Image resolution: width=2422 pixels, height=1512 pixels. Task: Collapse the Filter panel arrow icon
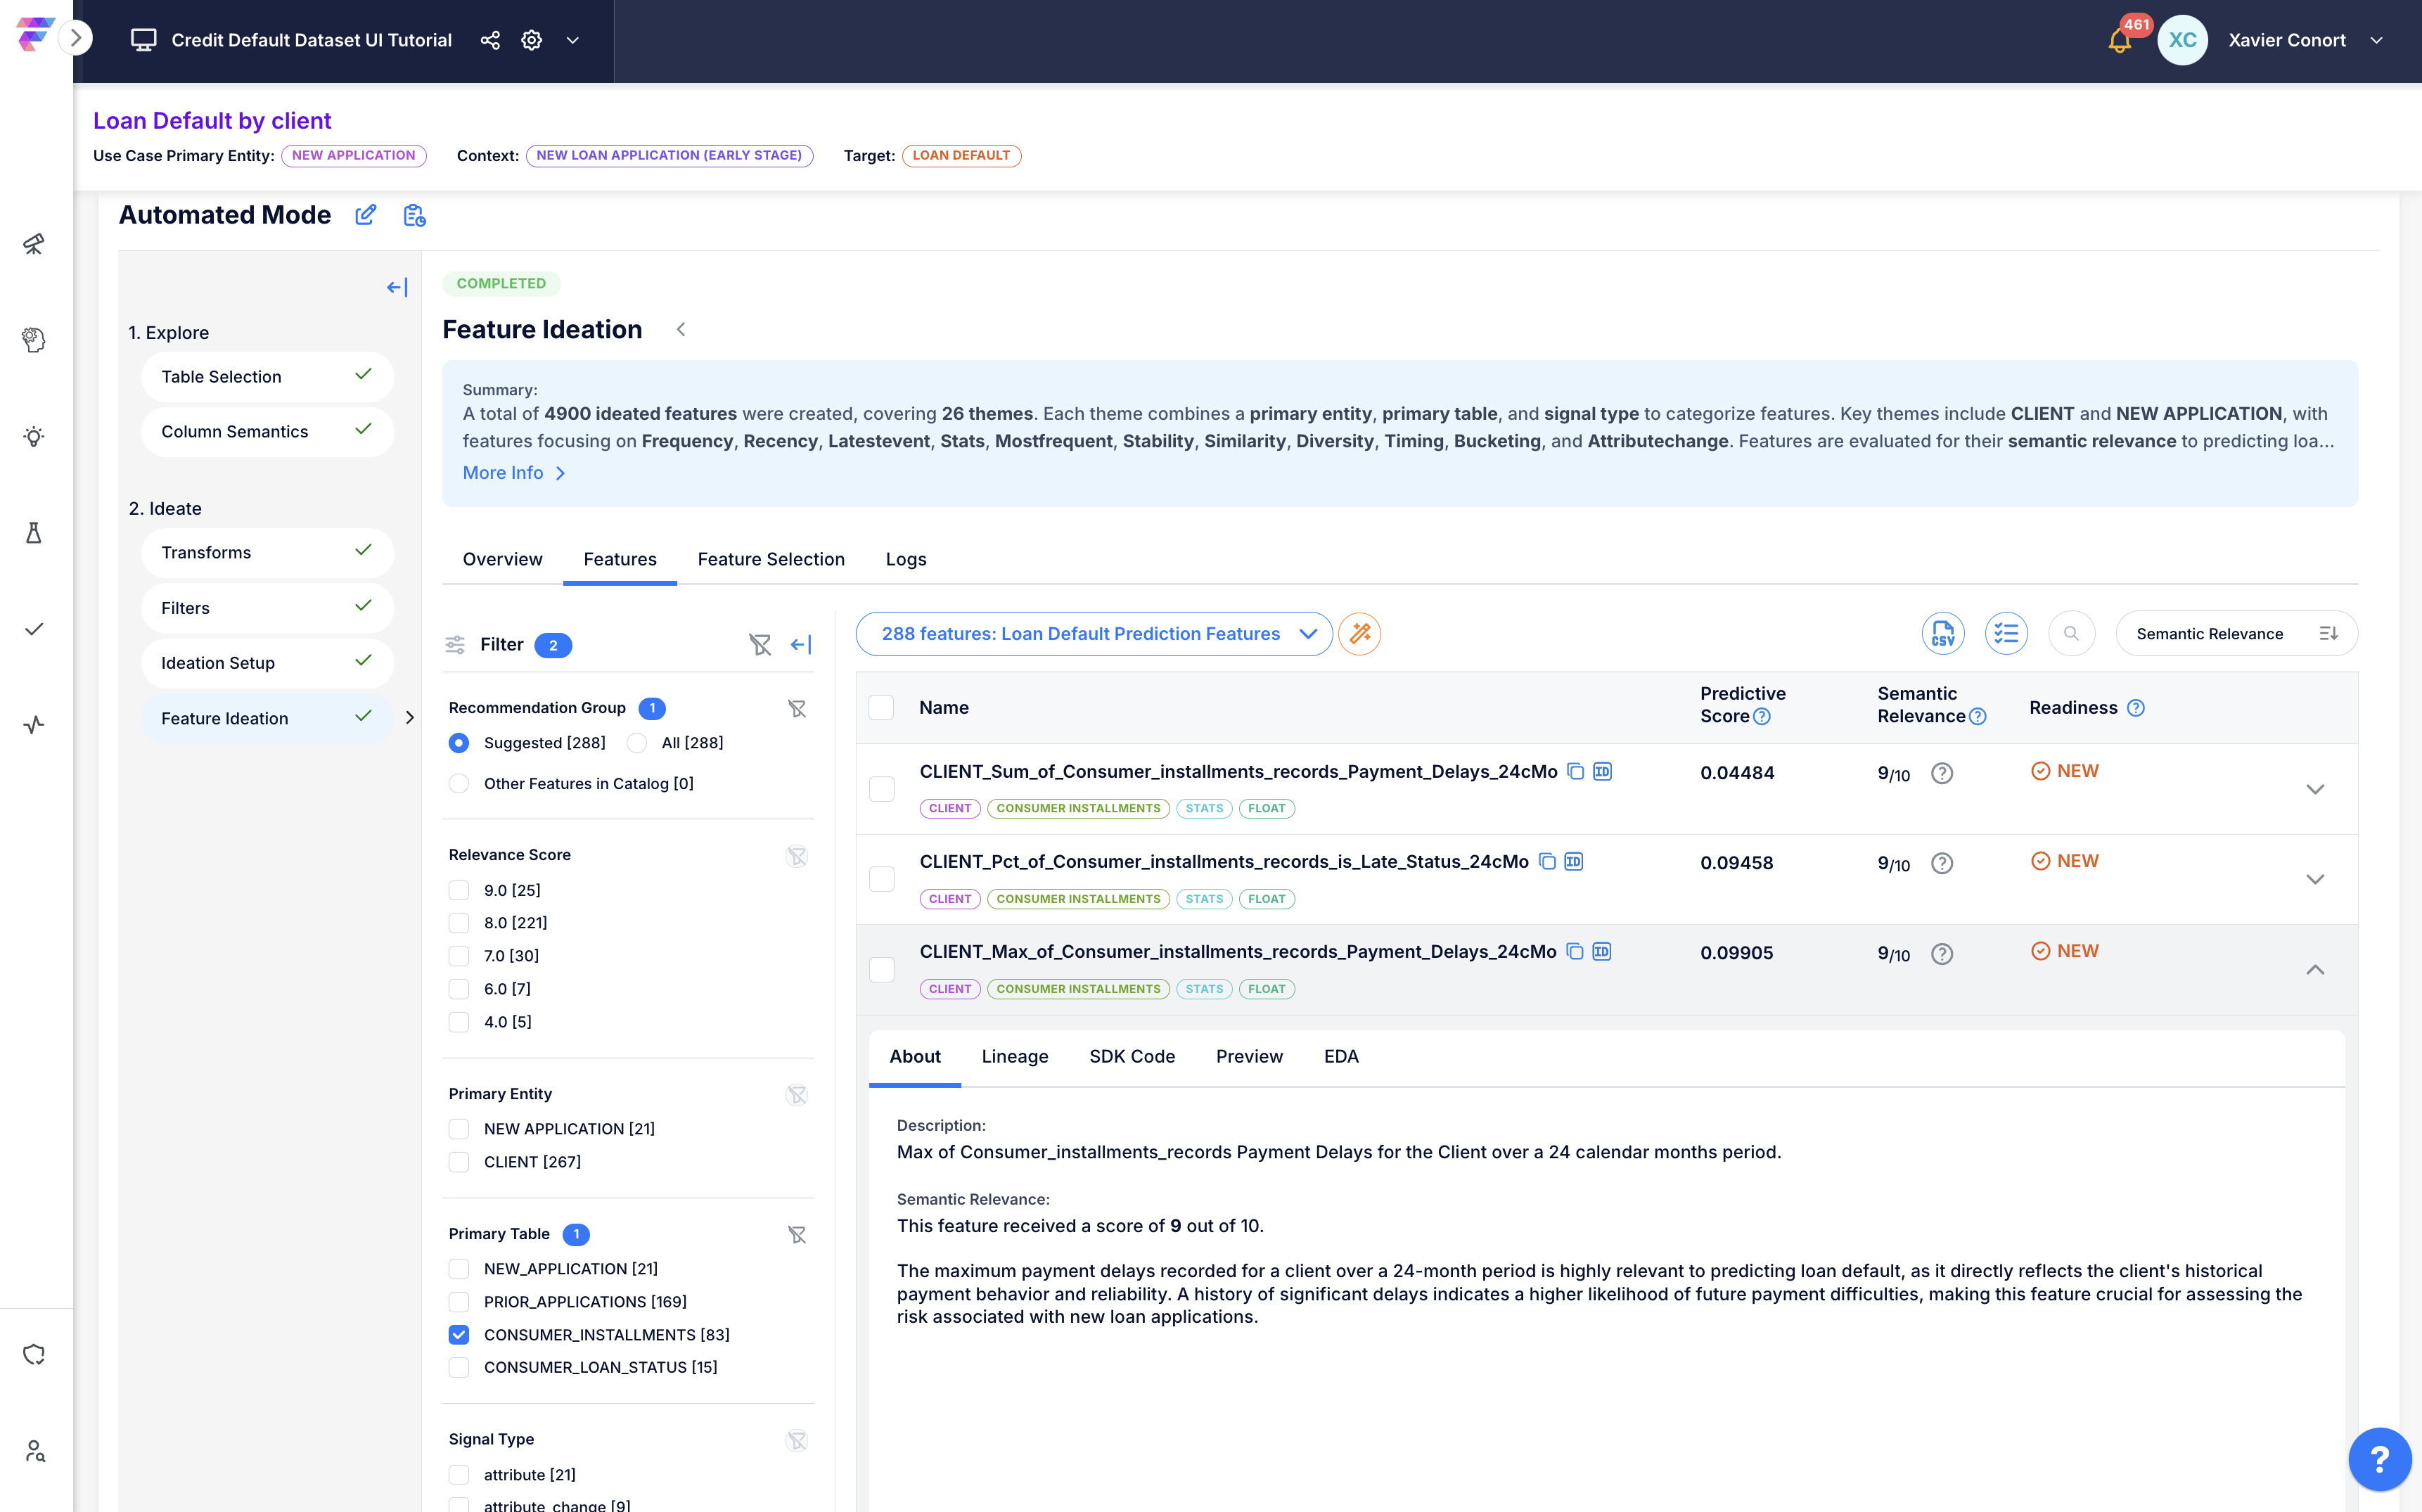(x=801, y=645)
